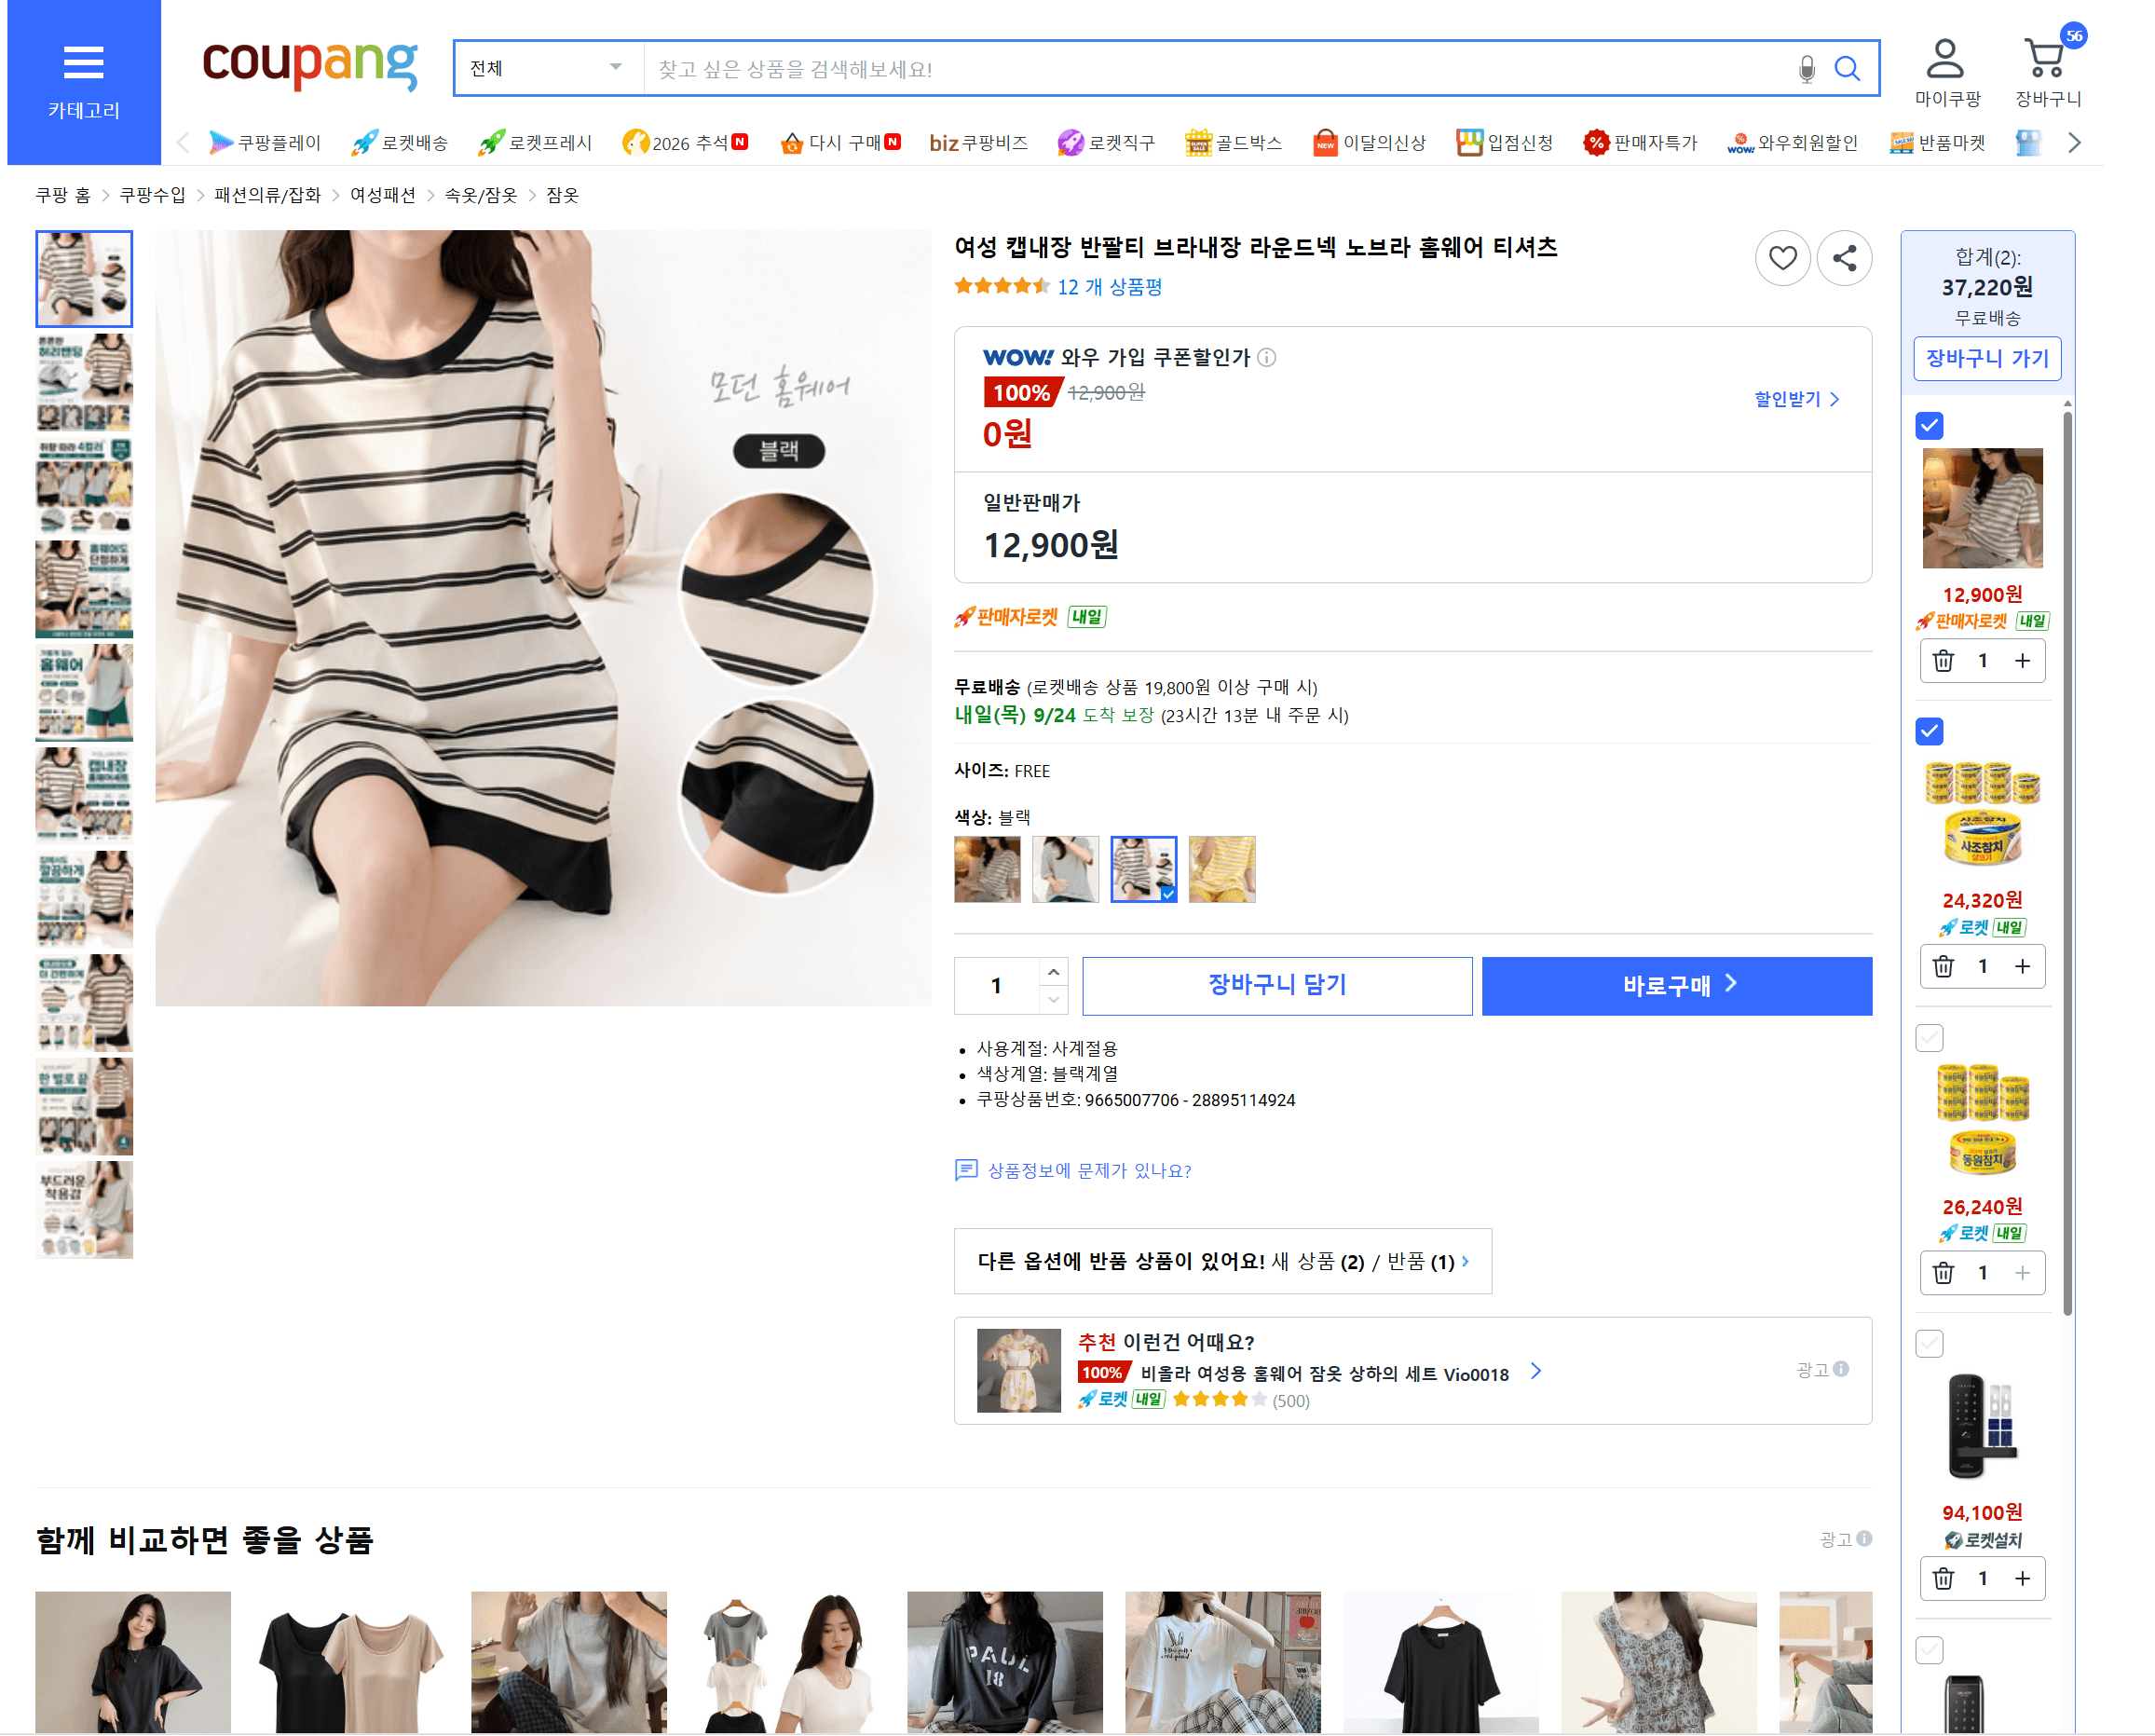Click the ad info icon beside 추천 이런건 어때요

[x=1841, y=1369]
